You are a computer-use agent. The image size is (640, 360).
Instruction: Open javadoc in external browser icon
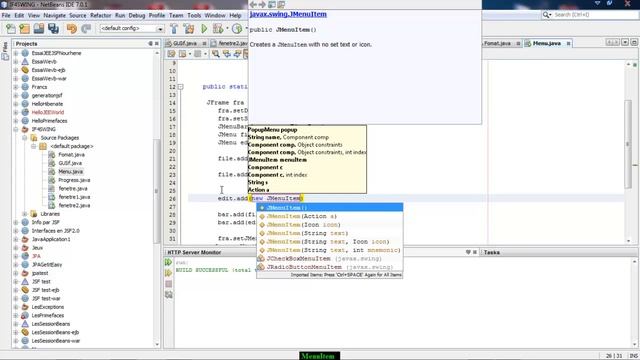(272, 4)
